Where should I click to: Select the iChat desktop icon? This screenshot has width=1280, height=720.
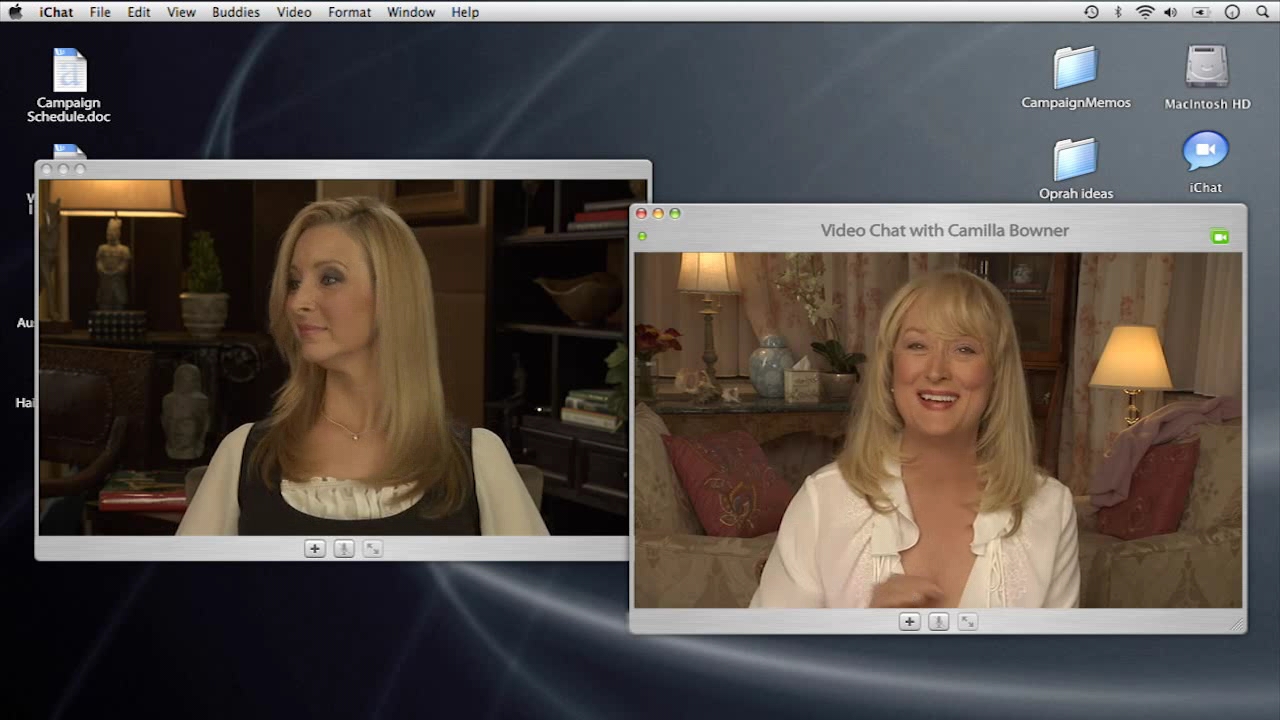(1205, 163)
